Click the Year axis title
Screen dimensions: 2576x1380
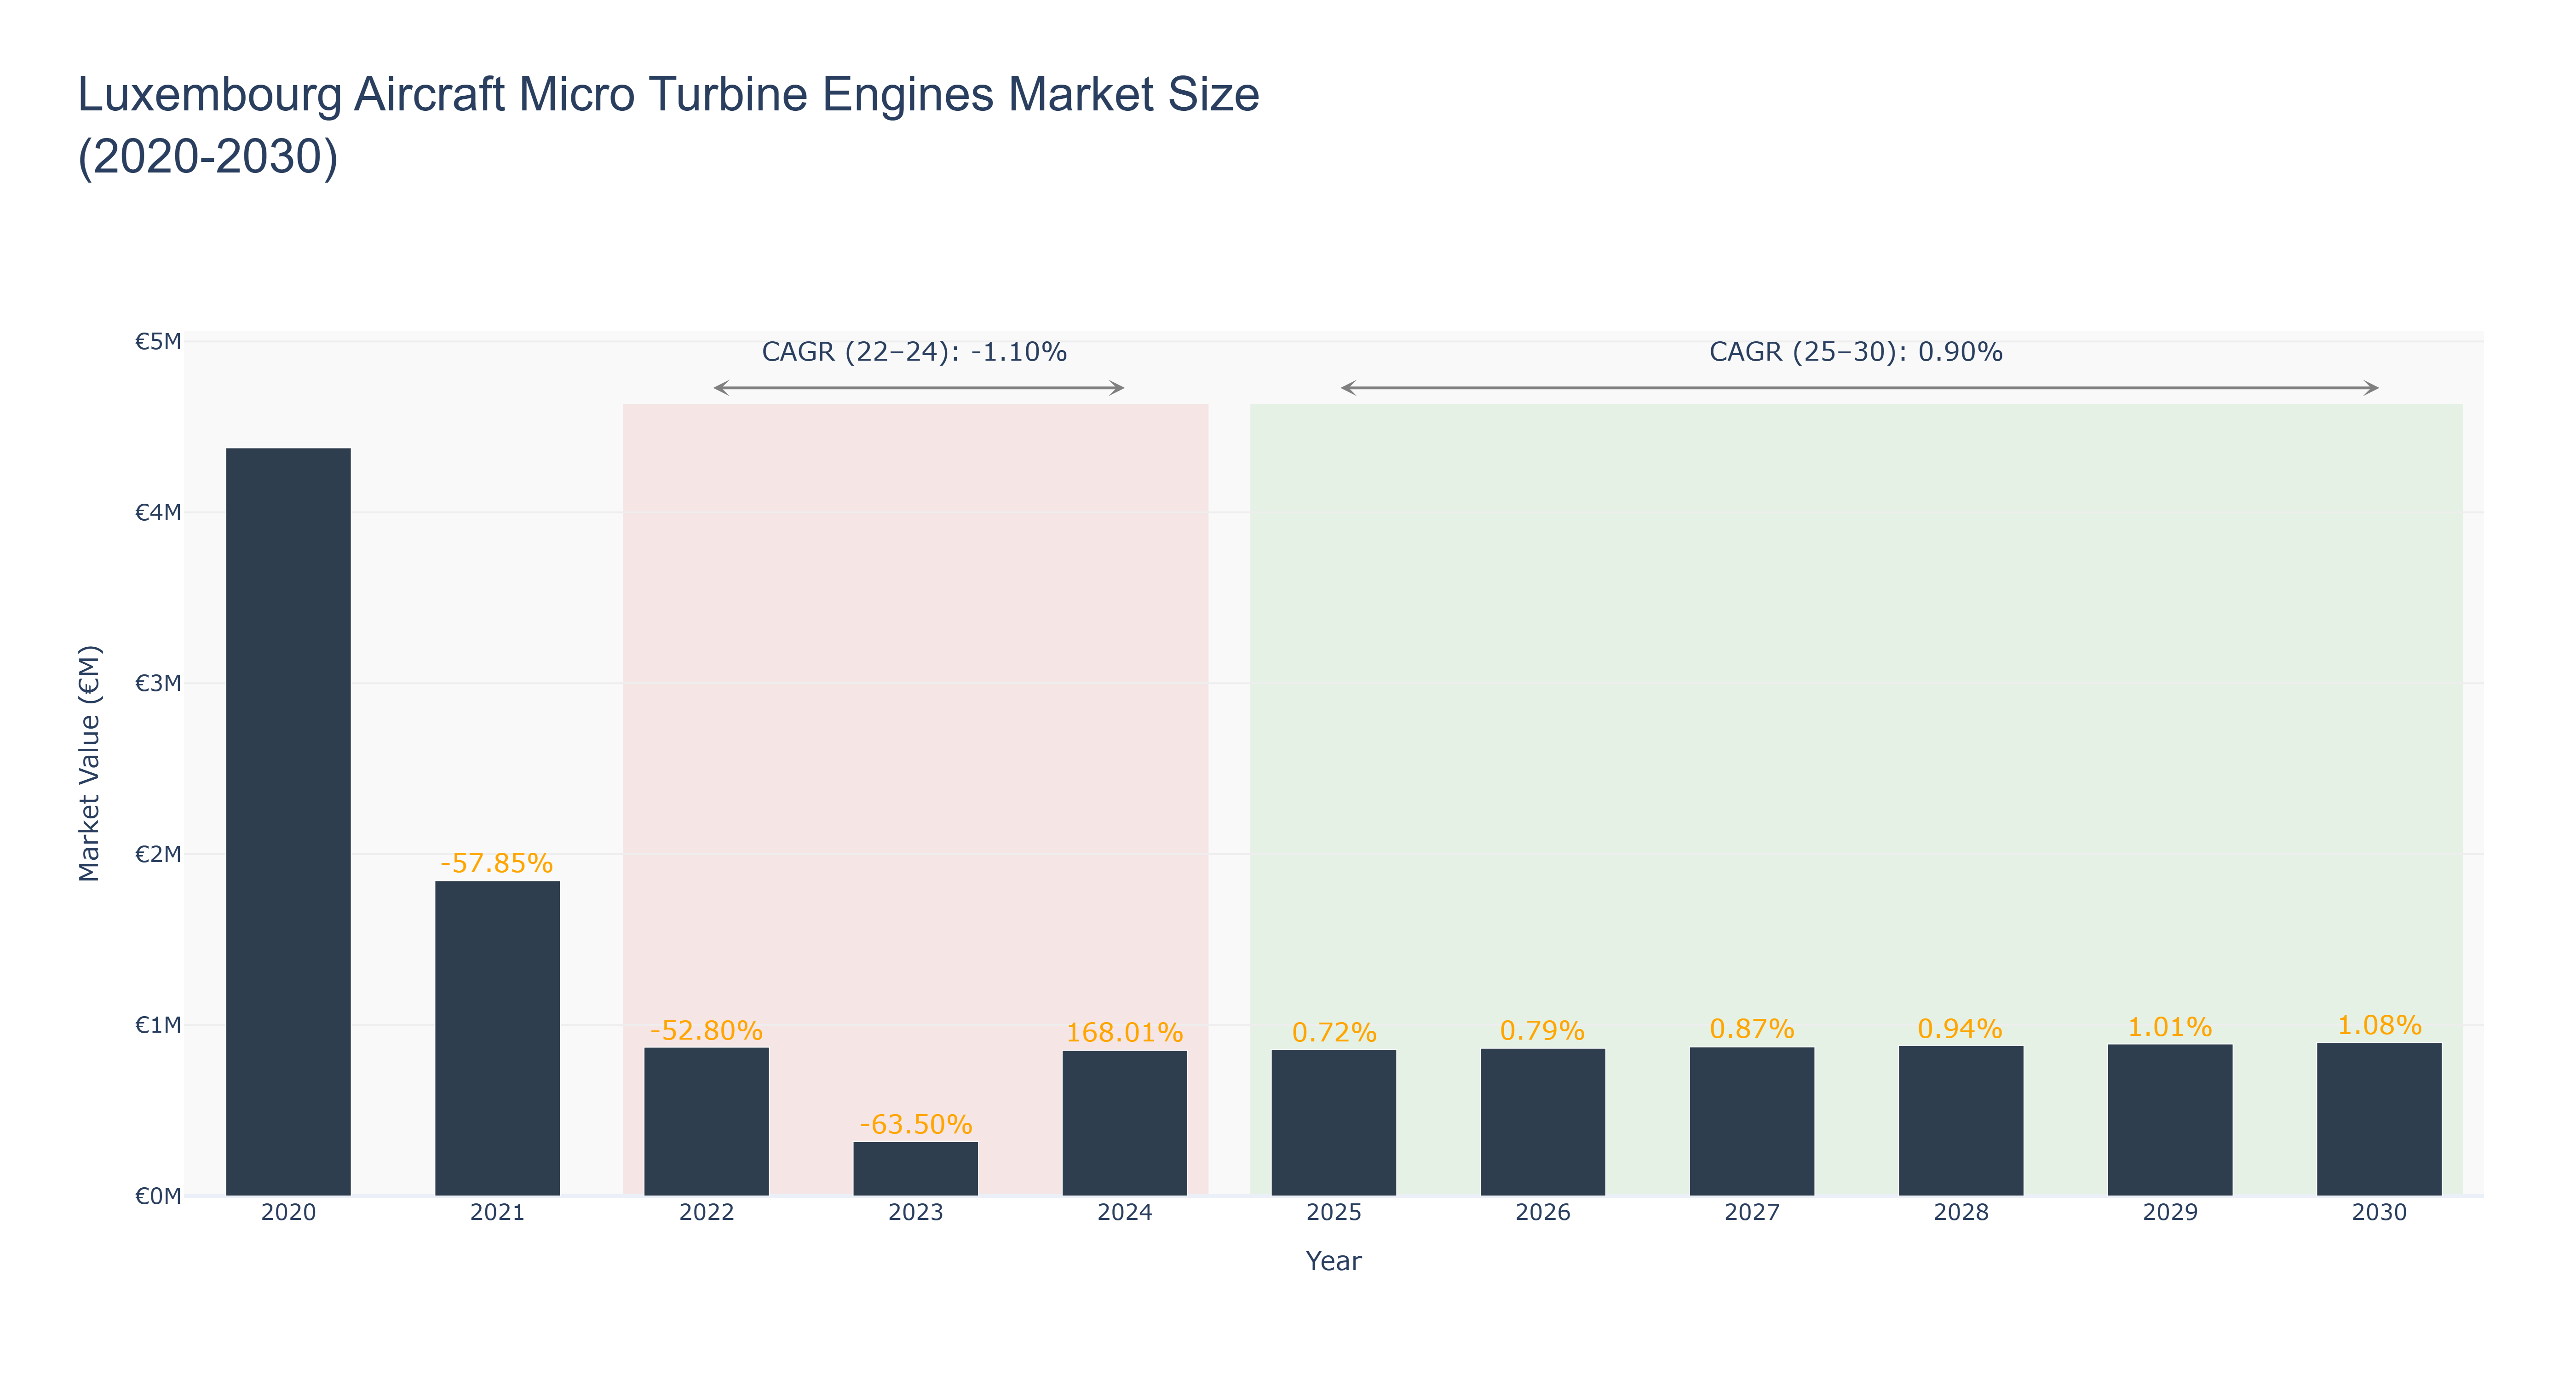[1333, 1261]
